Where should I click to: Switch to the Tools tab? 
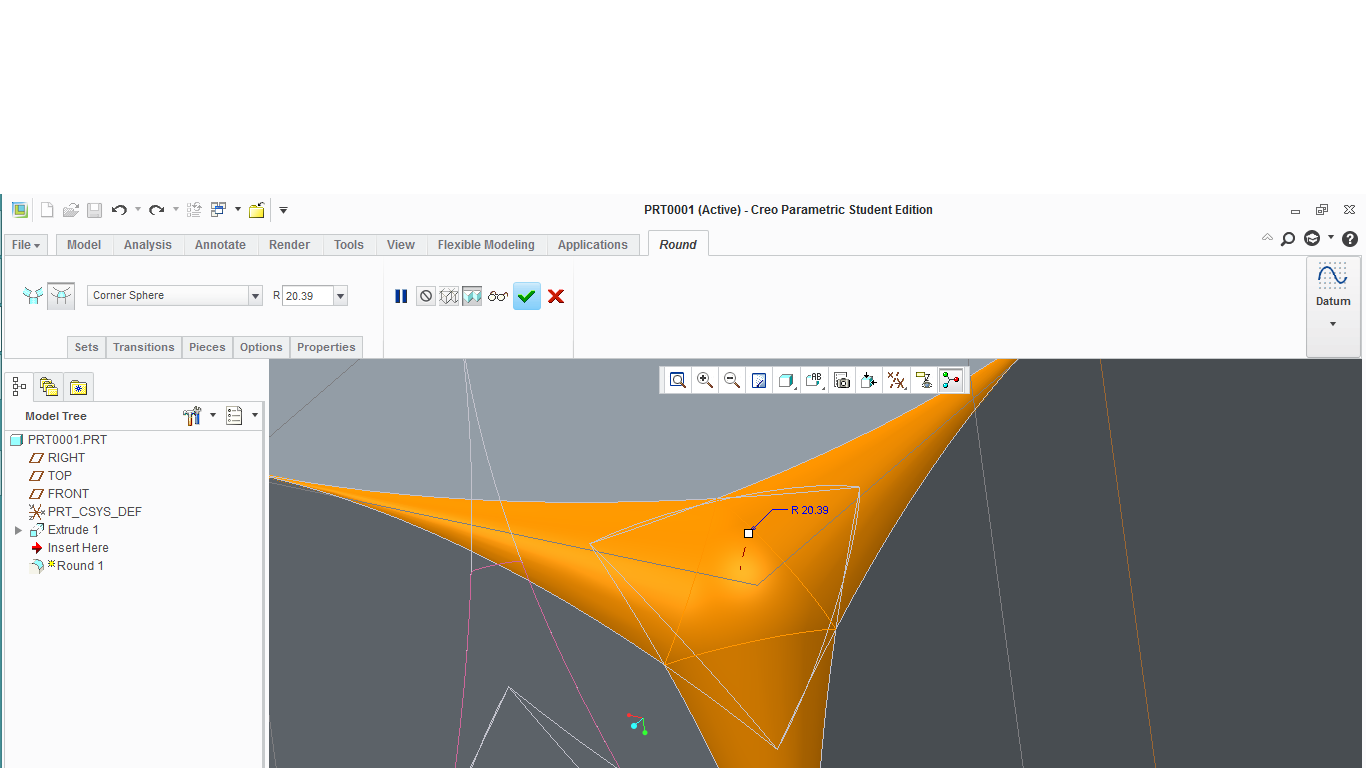point(349,245)
